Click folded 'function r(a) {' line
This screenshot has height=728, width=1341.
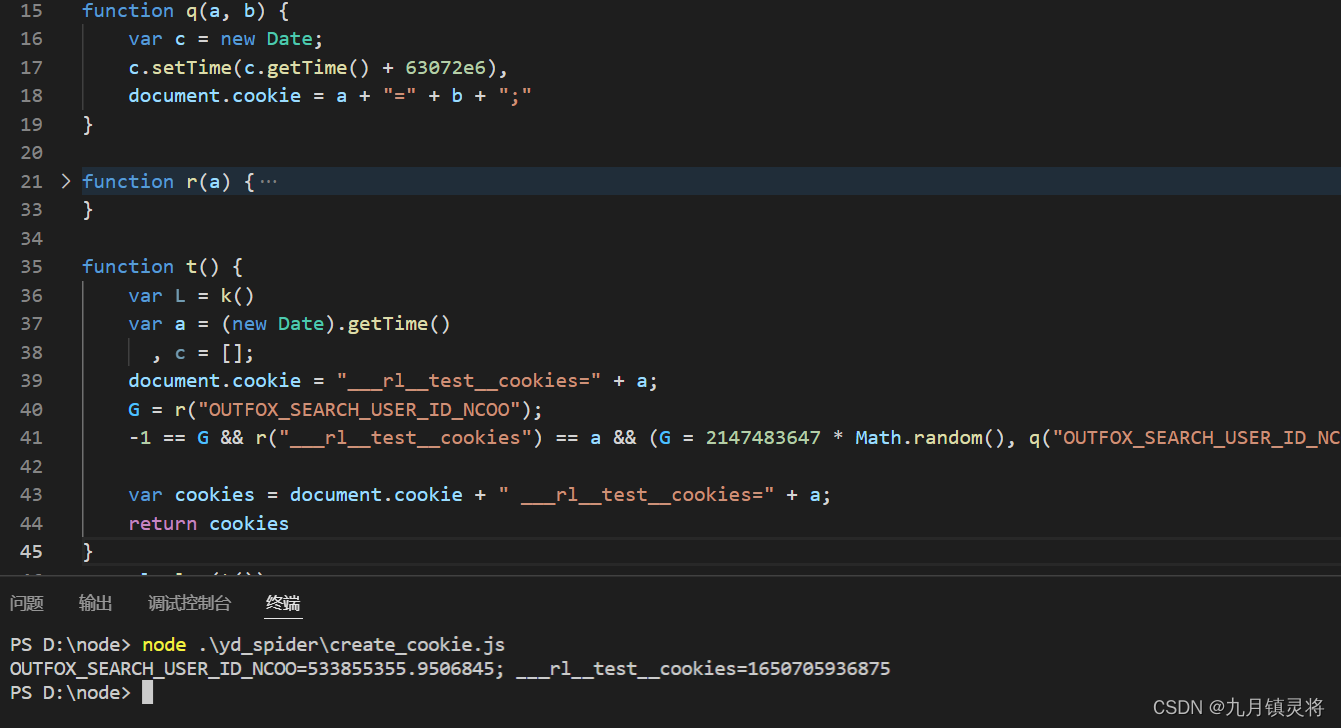(x=168, y=181)
